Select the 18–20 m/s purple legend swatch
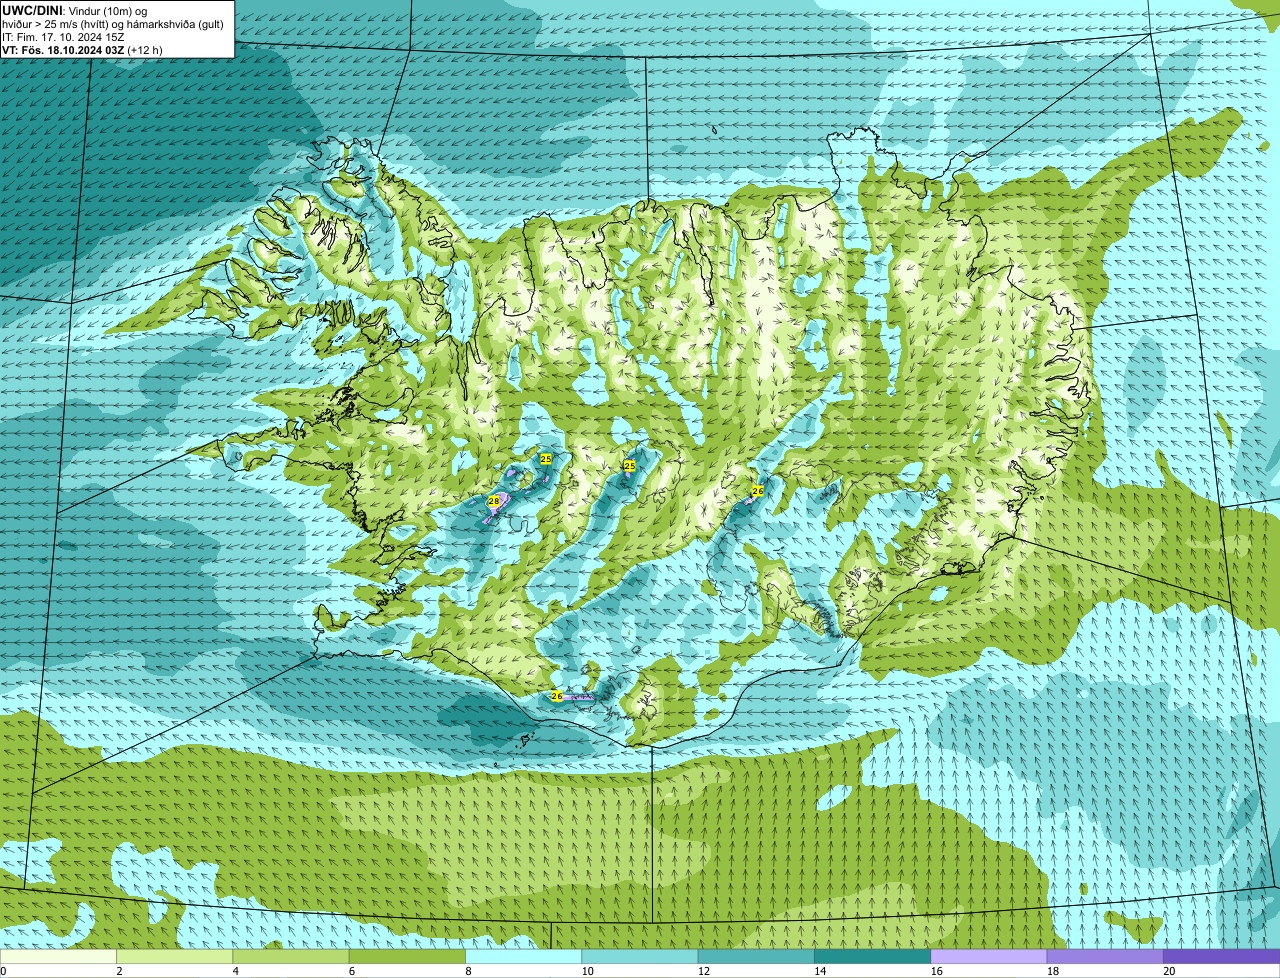 click(1105, 956)
